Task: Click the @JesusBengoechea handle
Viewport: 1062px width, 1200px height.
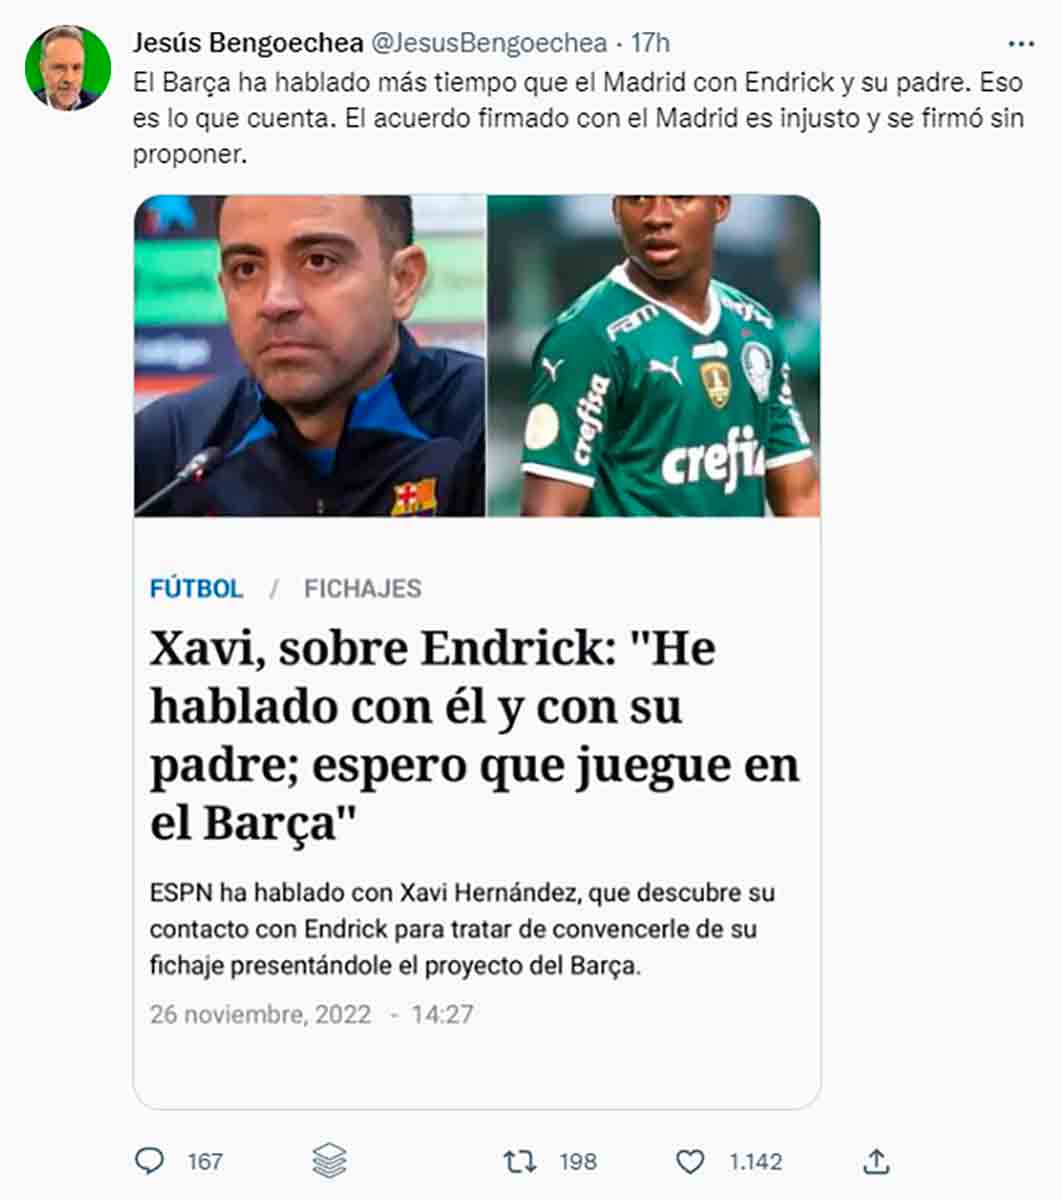Action: pos(489,43)
